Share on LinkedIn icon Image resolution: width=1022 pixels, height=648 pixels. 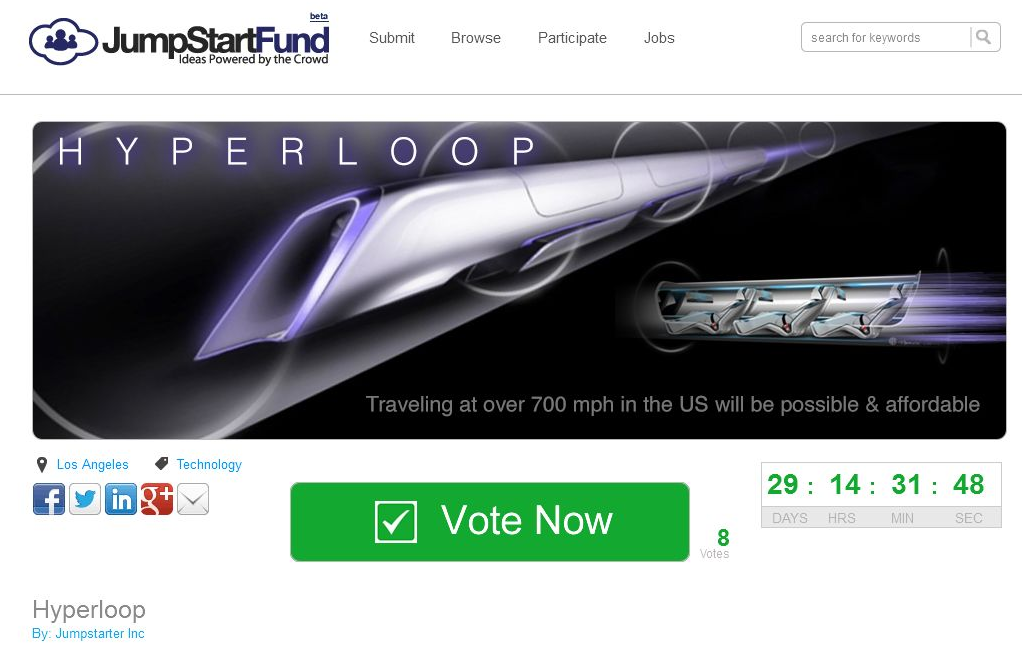pyautogui.click(x=121, y=499)
